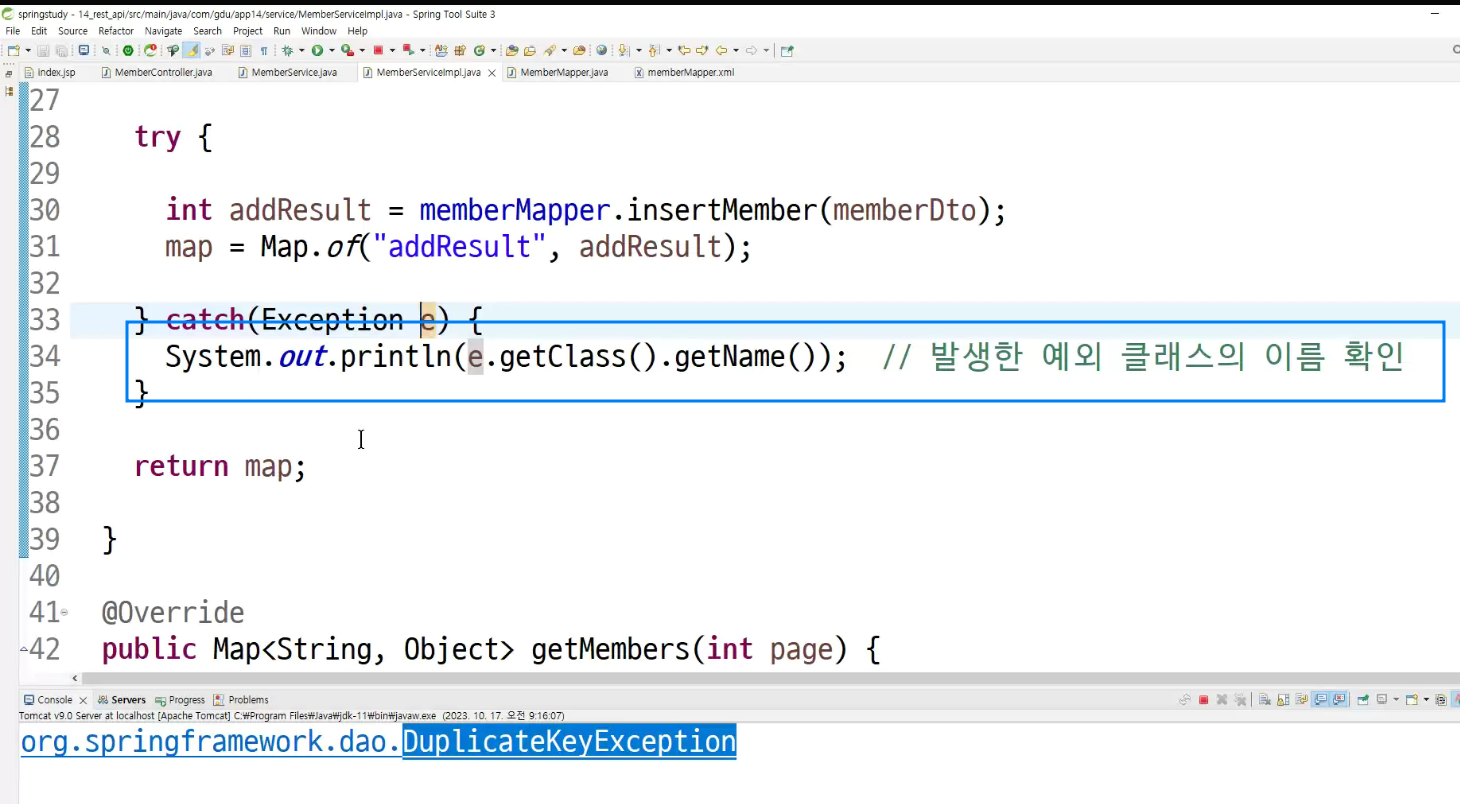Click the terminal monitor toolbar icon
This screenshot has height=804, width=1460.
pyautogui.click(x=83, y=50)
